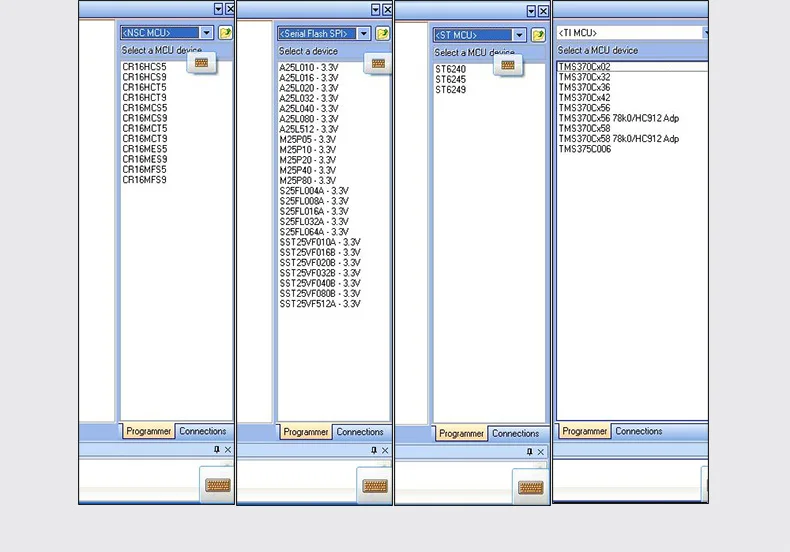Close lower pane in ST MCU window
This screenshot has width=790, height=552.
click(541, 452)
